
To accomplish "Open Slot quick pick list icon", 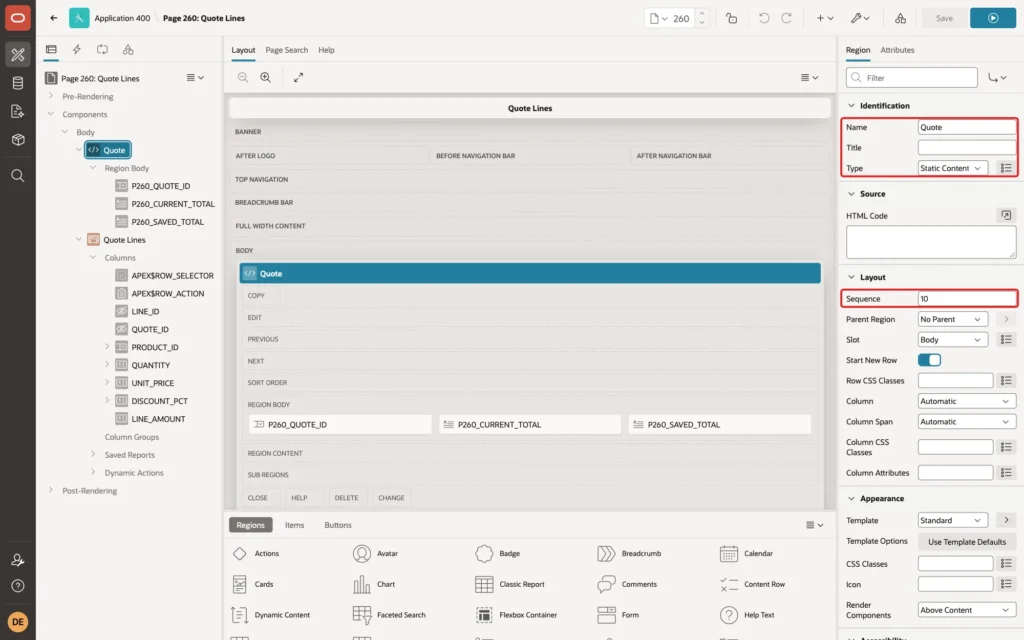I will click(x=1006, y=340).
